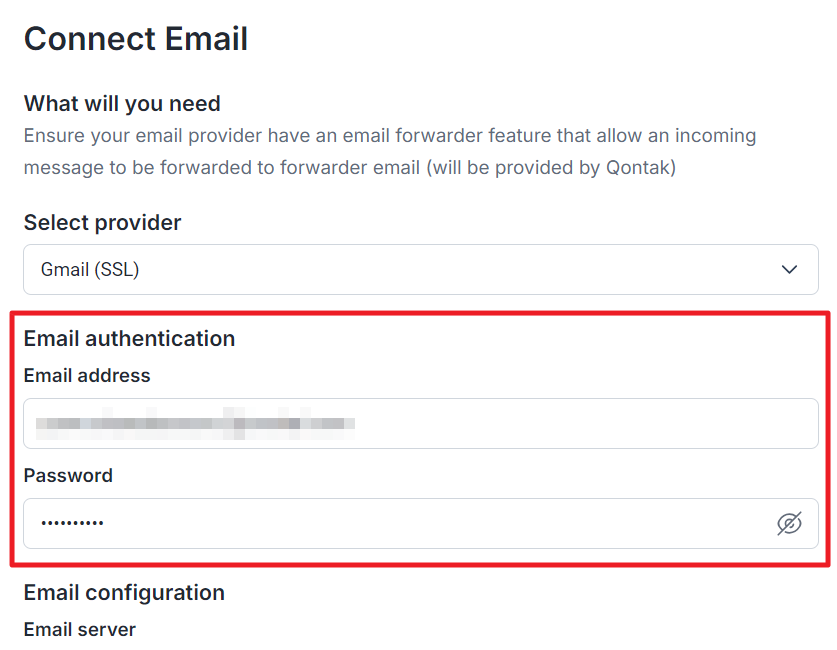This screenshot has height=650, width=837.
Task: Click the Gmail (SSL) selected value text
Action: (90, 269)
